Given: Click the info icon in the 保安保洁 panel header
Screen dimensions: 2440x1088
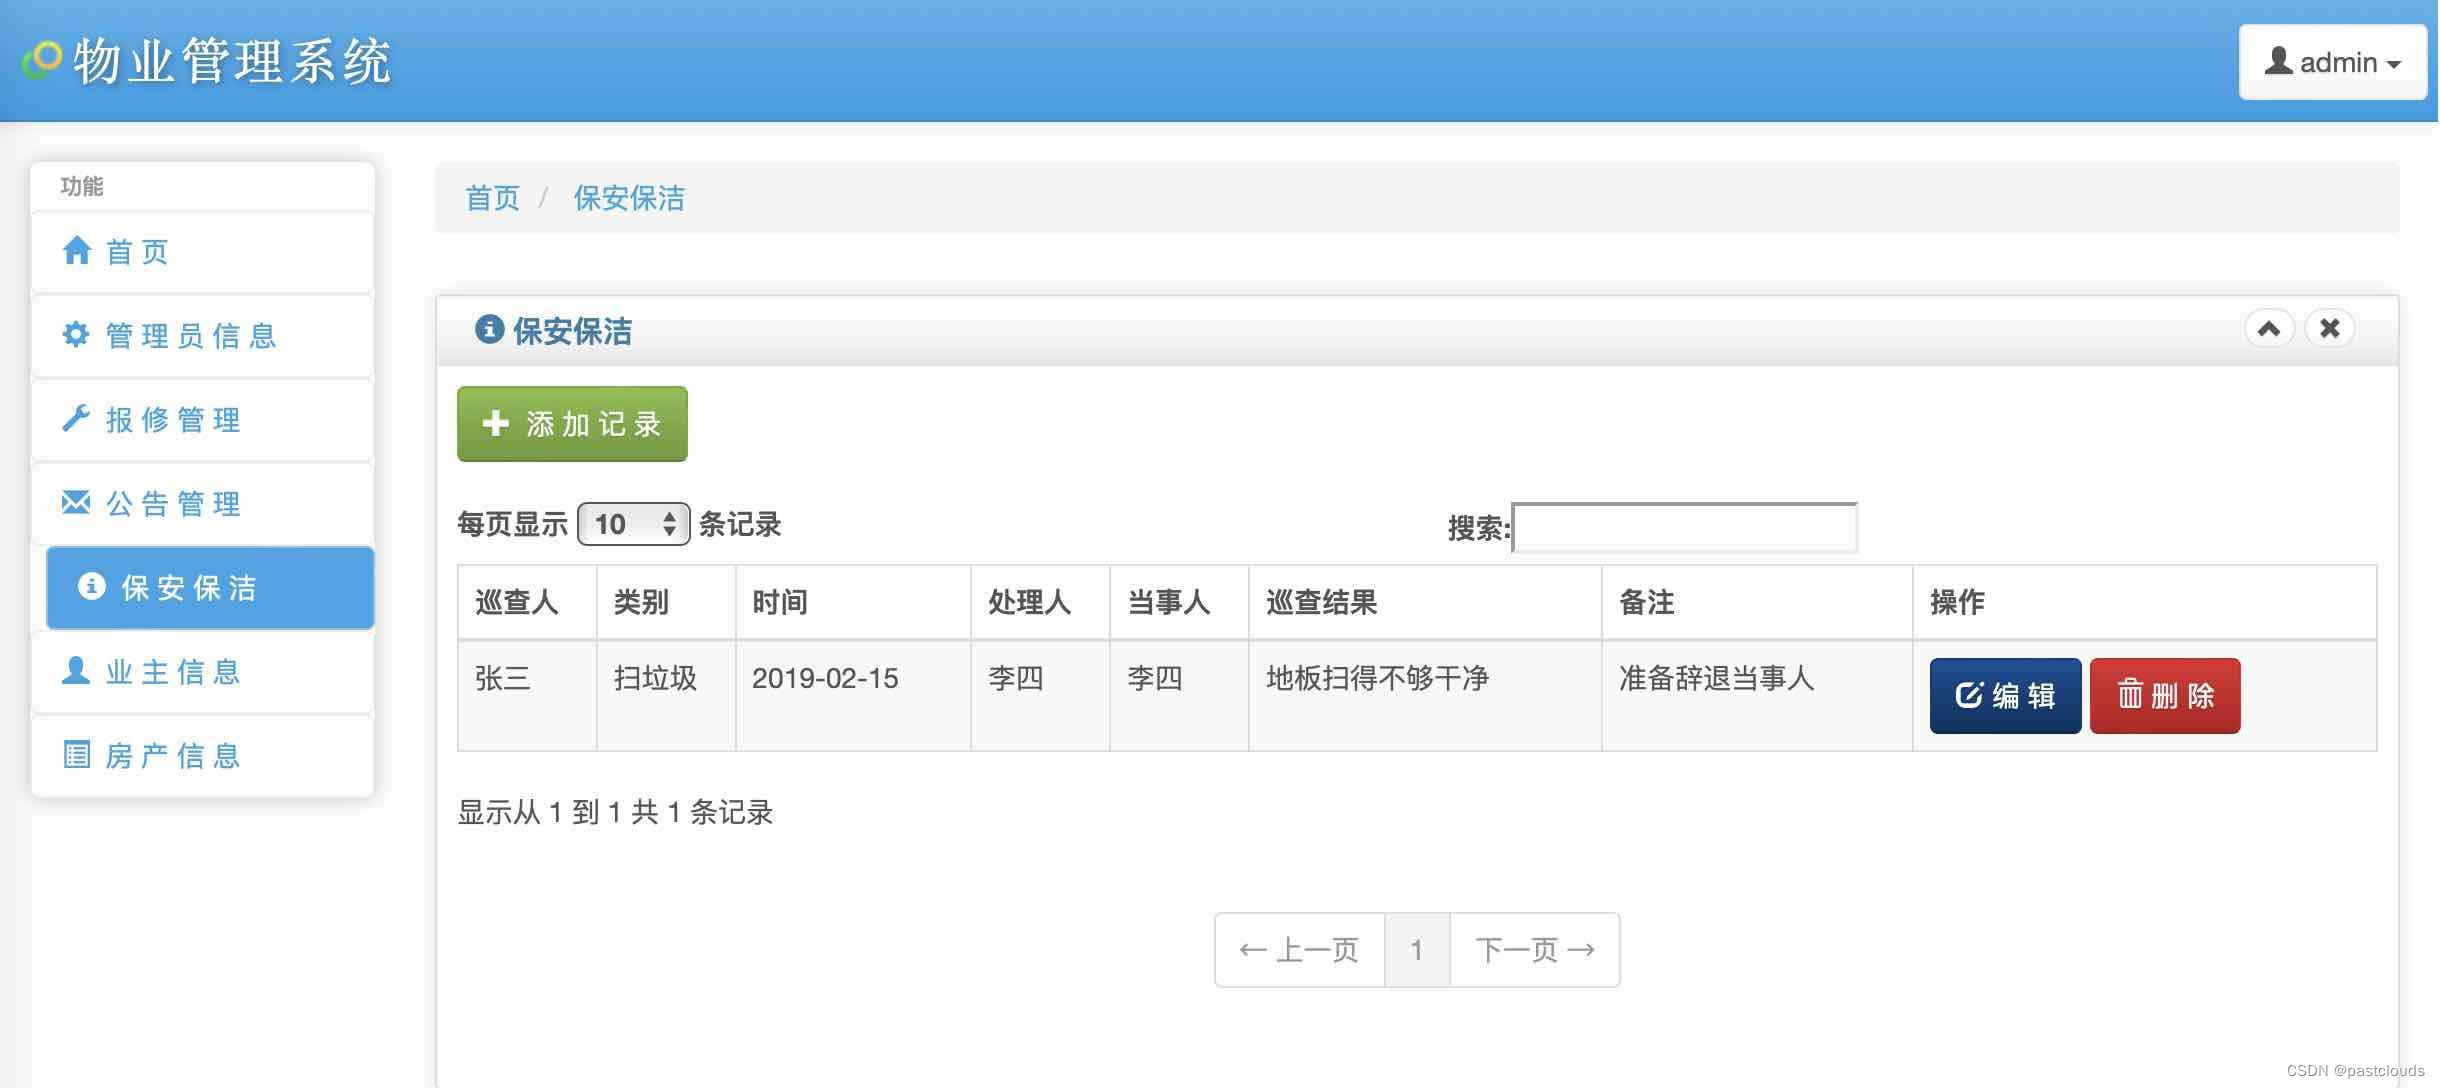Looking at the screenshot, I should coord(489,329).
